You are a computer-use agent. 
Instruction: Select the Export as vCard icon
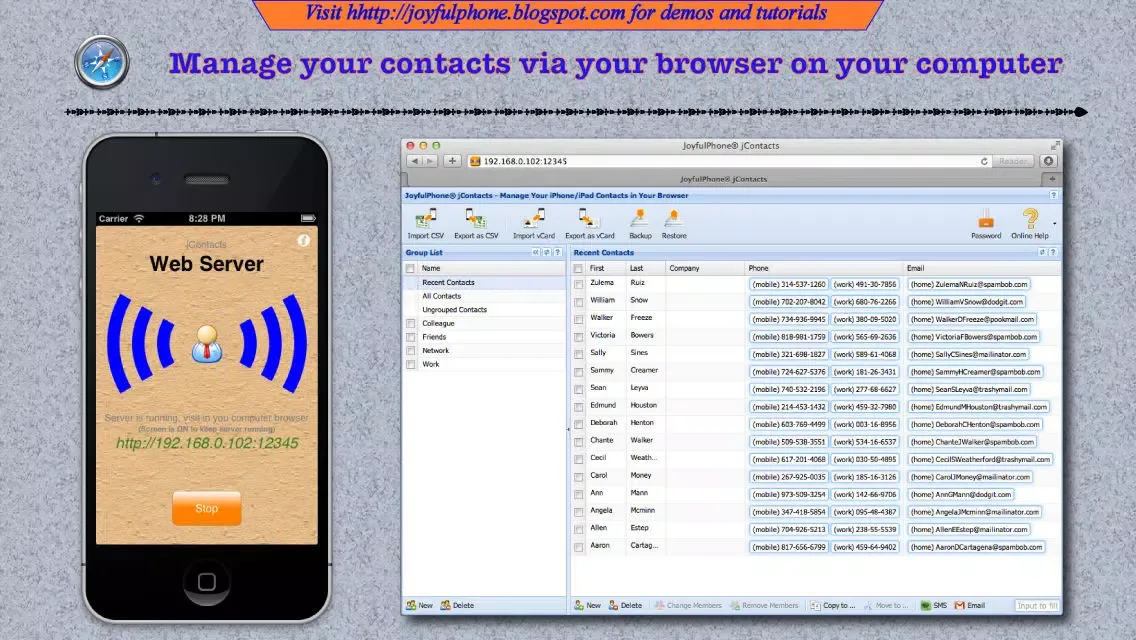coord(589,224)
